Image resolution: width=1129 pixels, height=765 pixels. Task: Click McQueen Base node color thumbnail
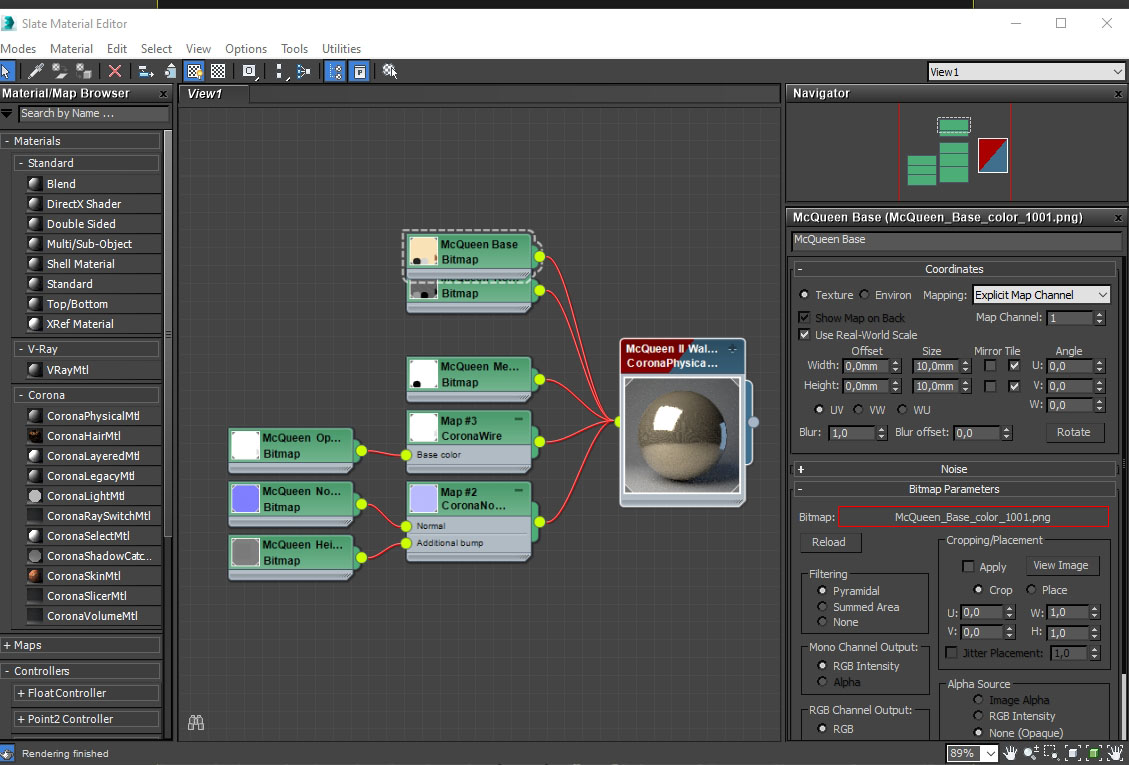tap(424, 251)
